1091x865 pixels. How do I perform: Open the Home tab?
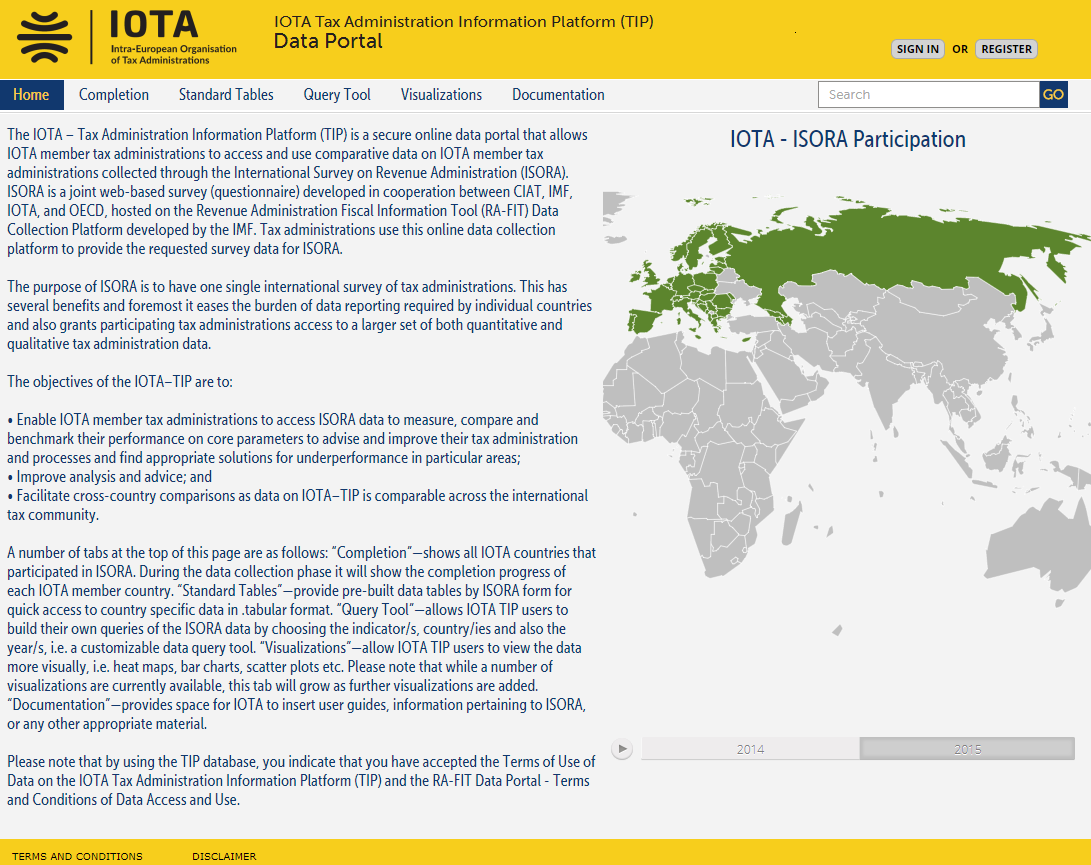pos(31,95)
